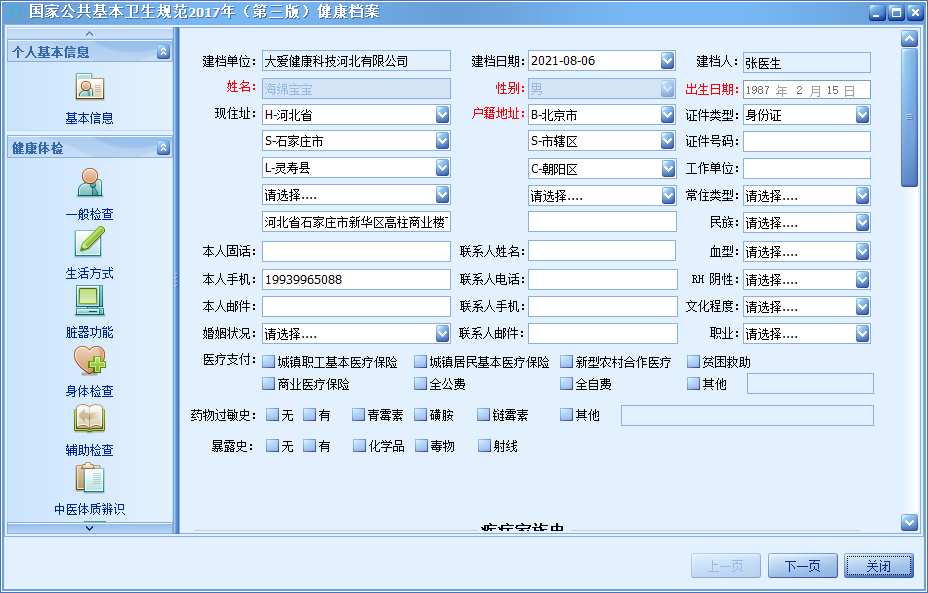The height and width of the screenshot is (593, 928).
Task: Open the 婚姻状况 dropdown
Action: (x=440, y=333)
